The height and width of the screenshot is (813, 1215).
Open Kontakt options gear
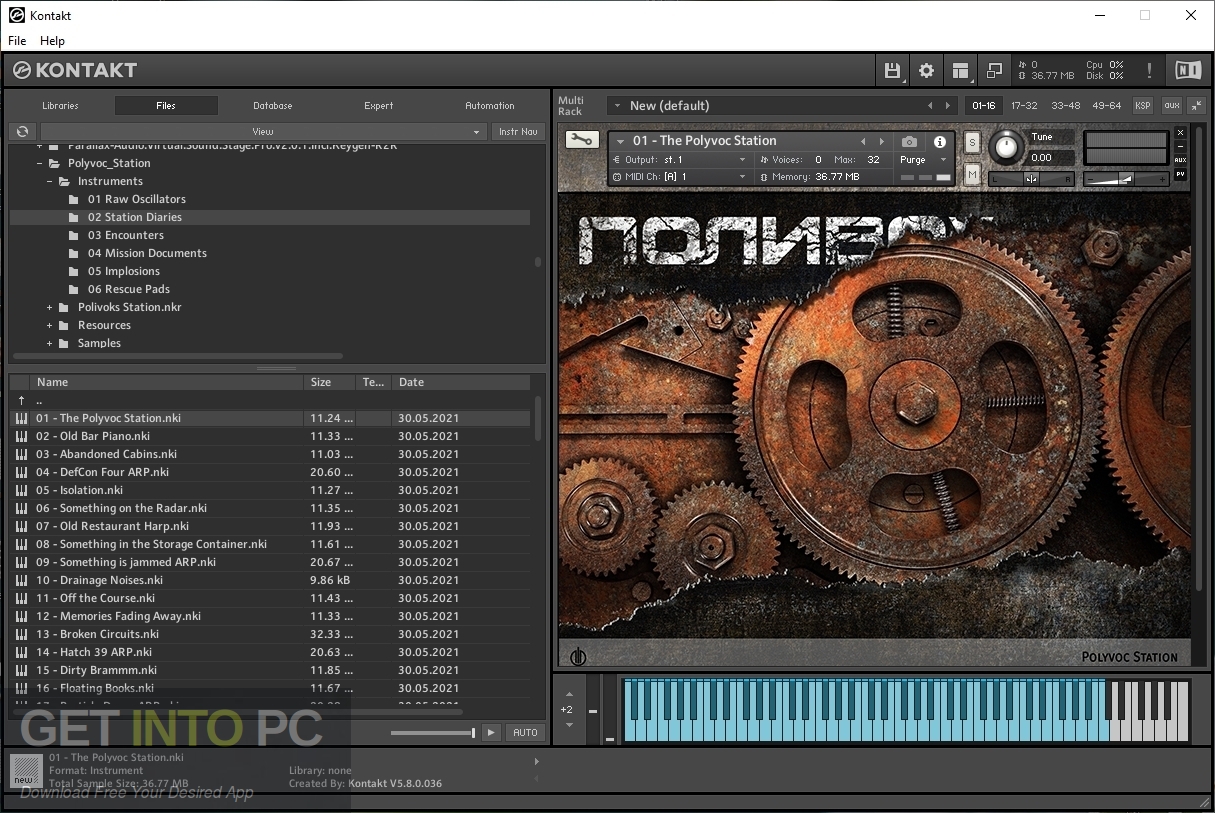[x=926, y=71]
